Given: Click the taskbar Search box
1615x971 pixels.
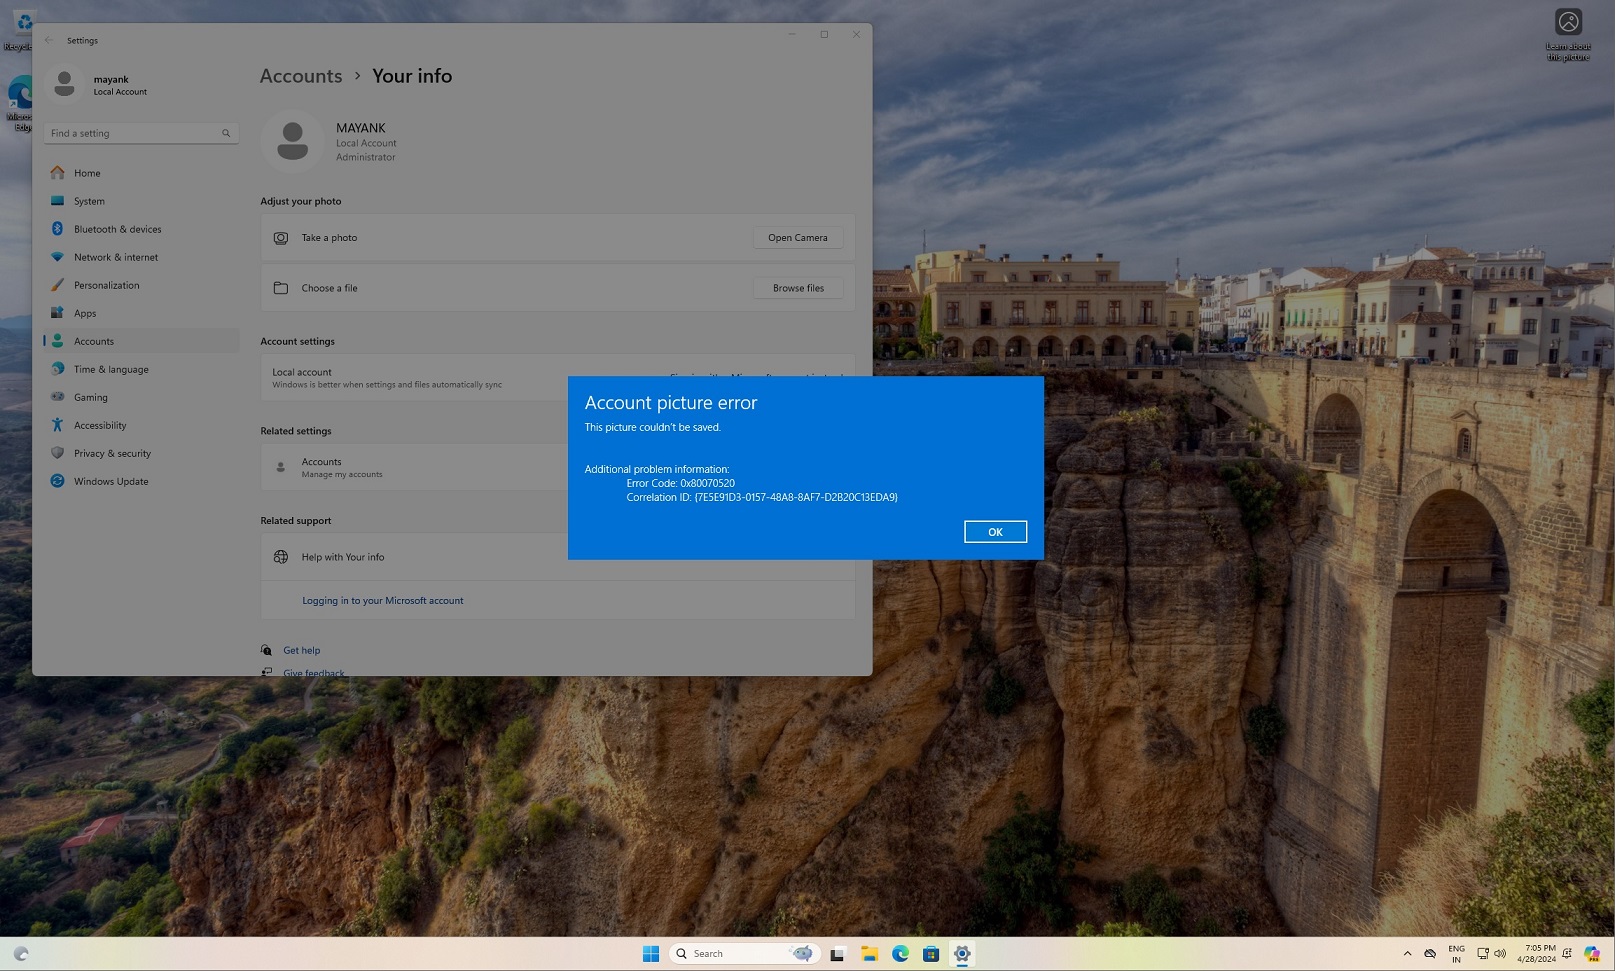Looking at the screenshot, I should click(x=745, y=954).
